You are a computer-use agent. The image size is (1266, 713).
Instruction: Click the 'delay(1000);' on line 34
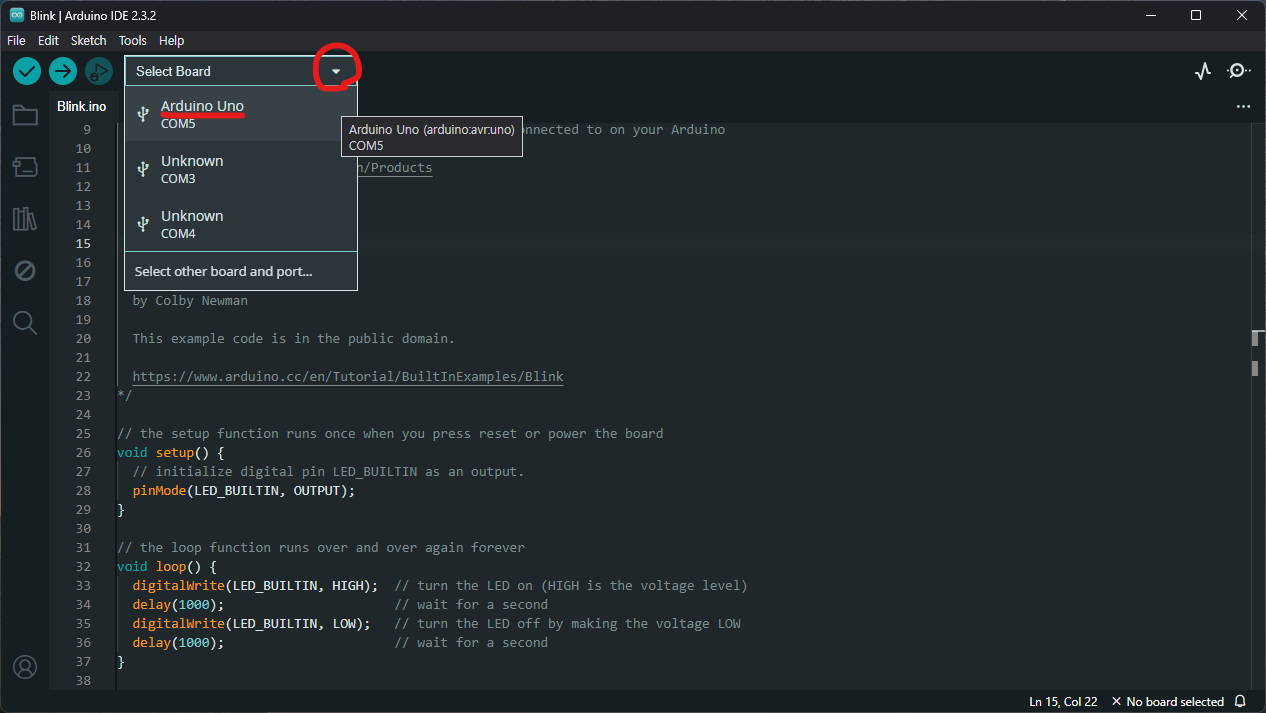(x=178, y=604)
